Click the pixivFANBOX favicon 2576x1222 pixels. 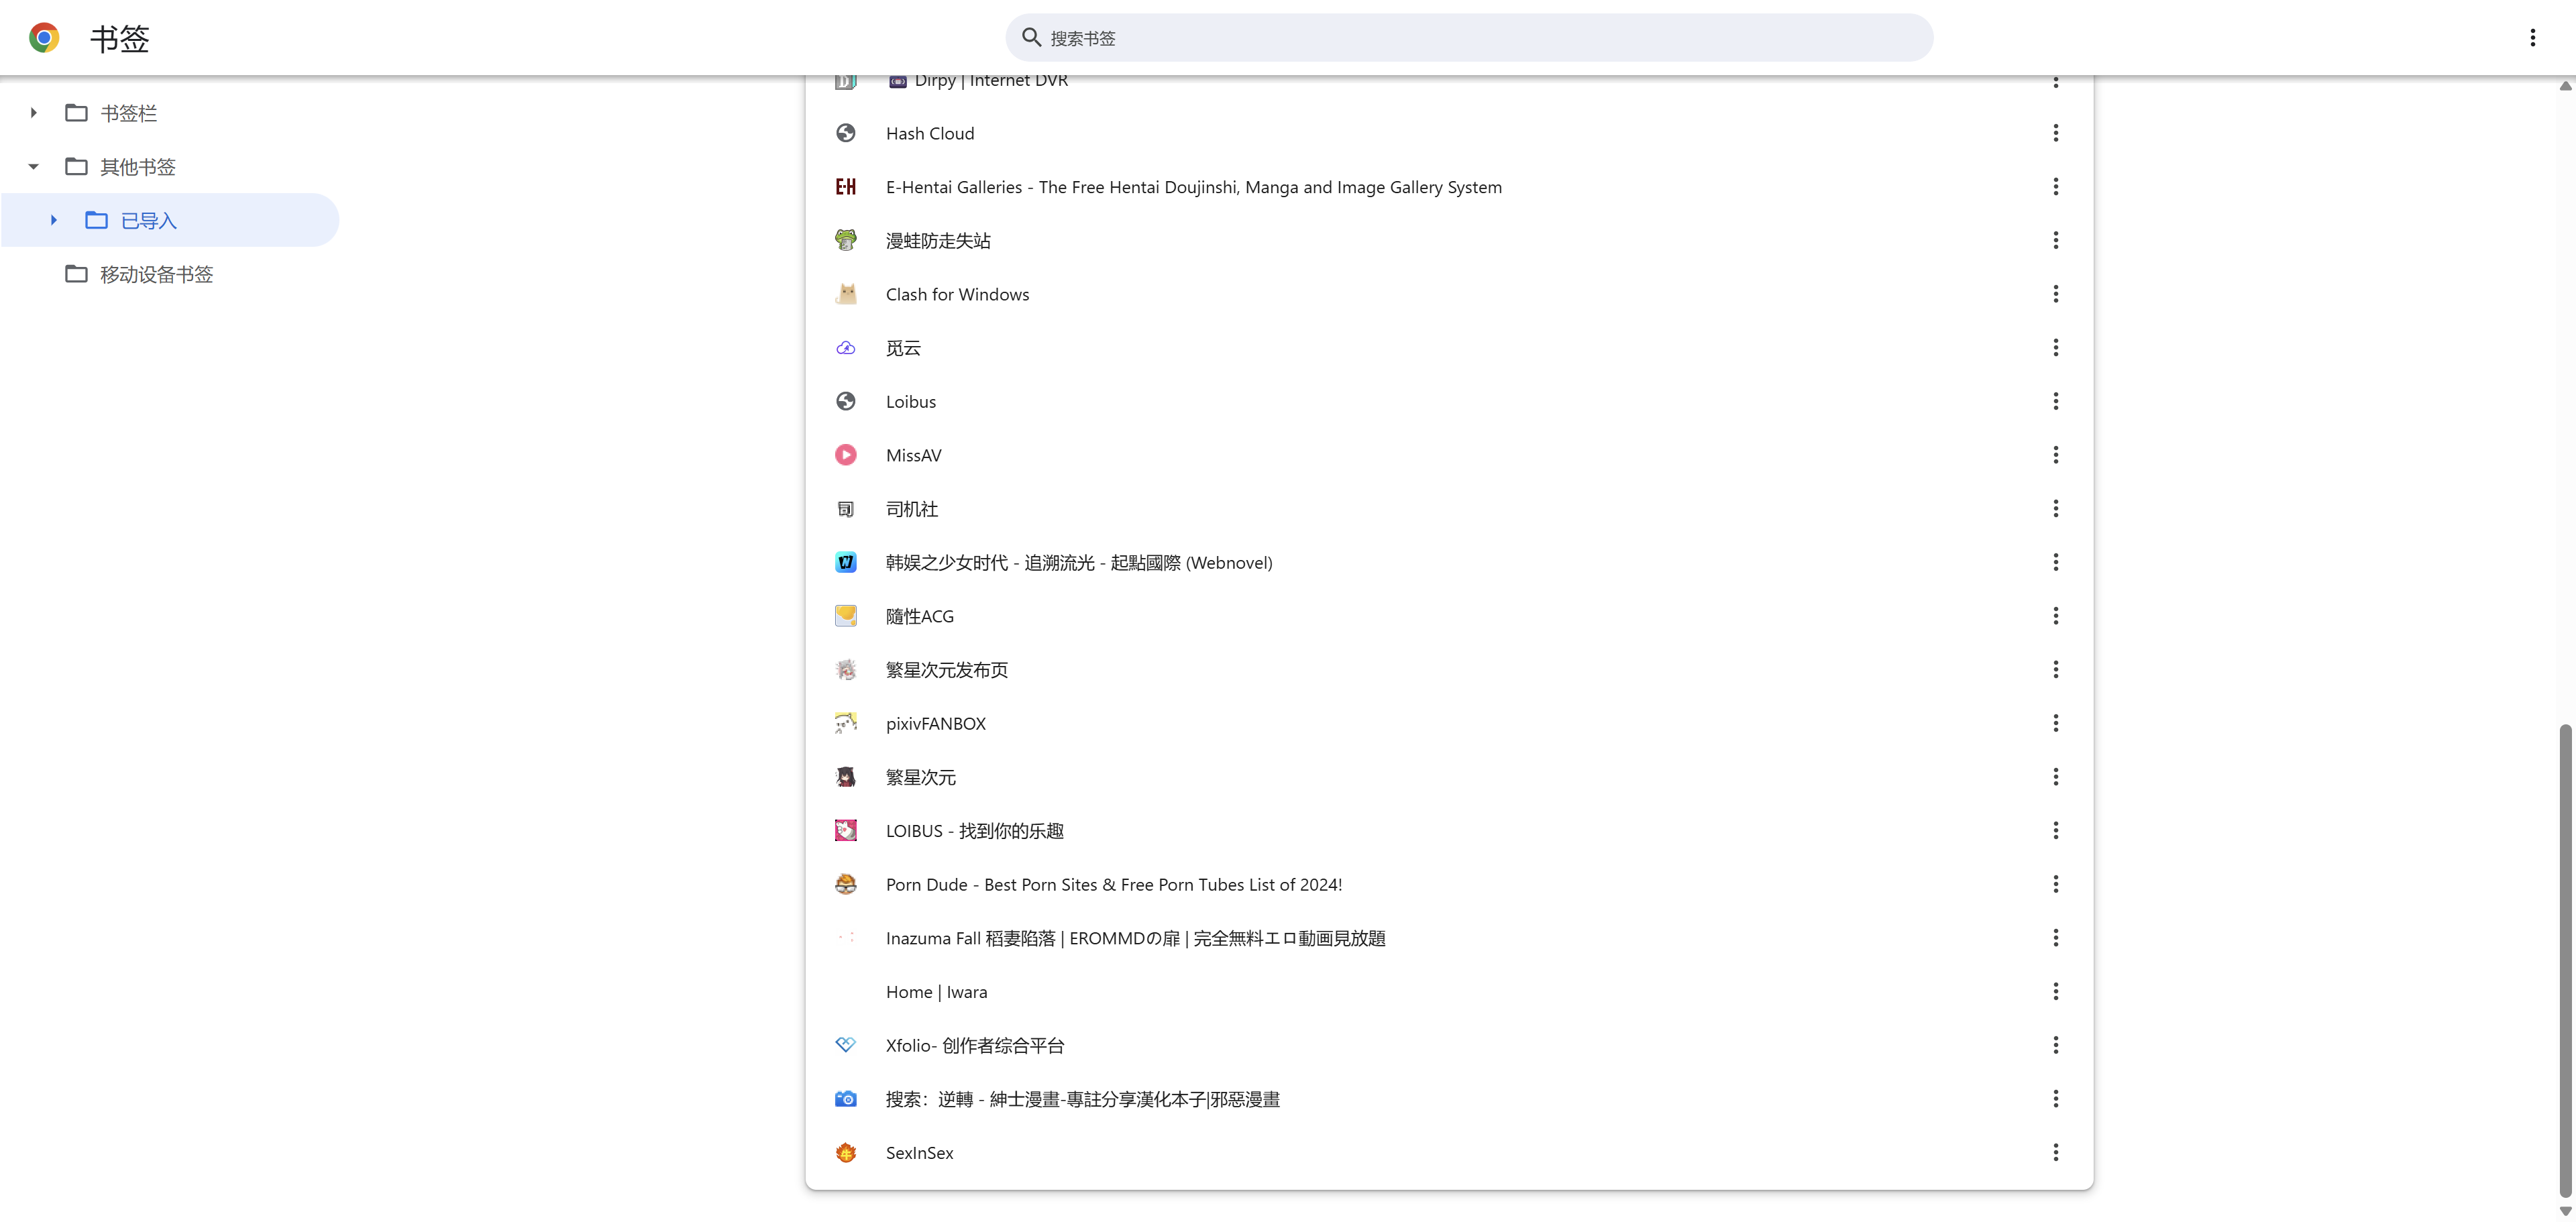tap(845, 723)
